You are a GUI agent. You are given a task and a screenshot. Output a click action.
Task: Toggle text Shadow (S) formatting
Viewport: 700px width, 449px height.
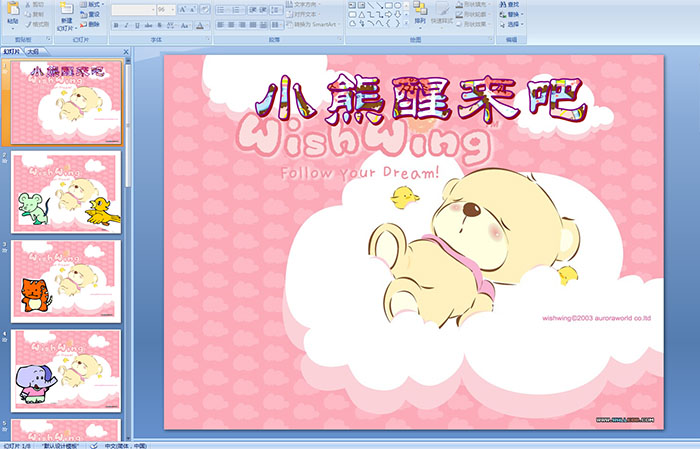(159, 25)
